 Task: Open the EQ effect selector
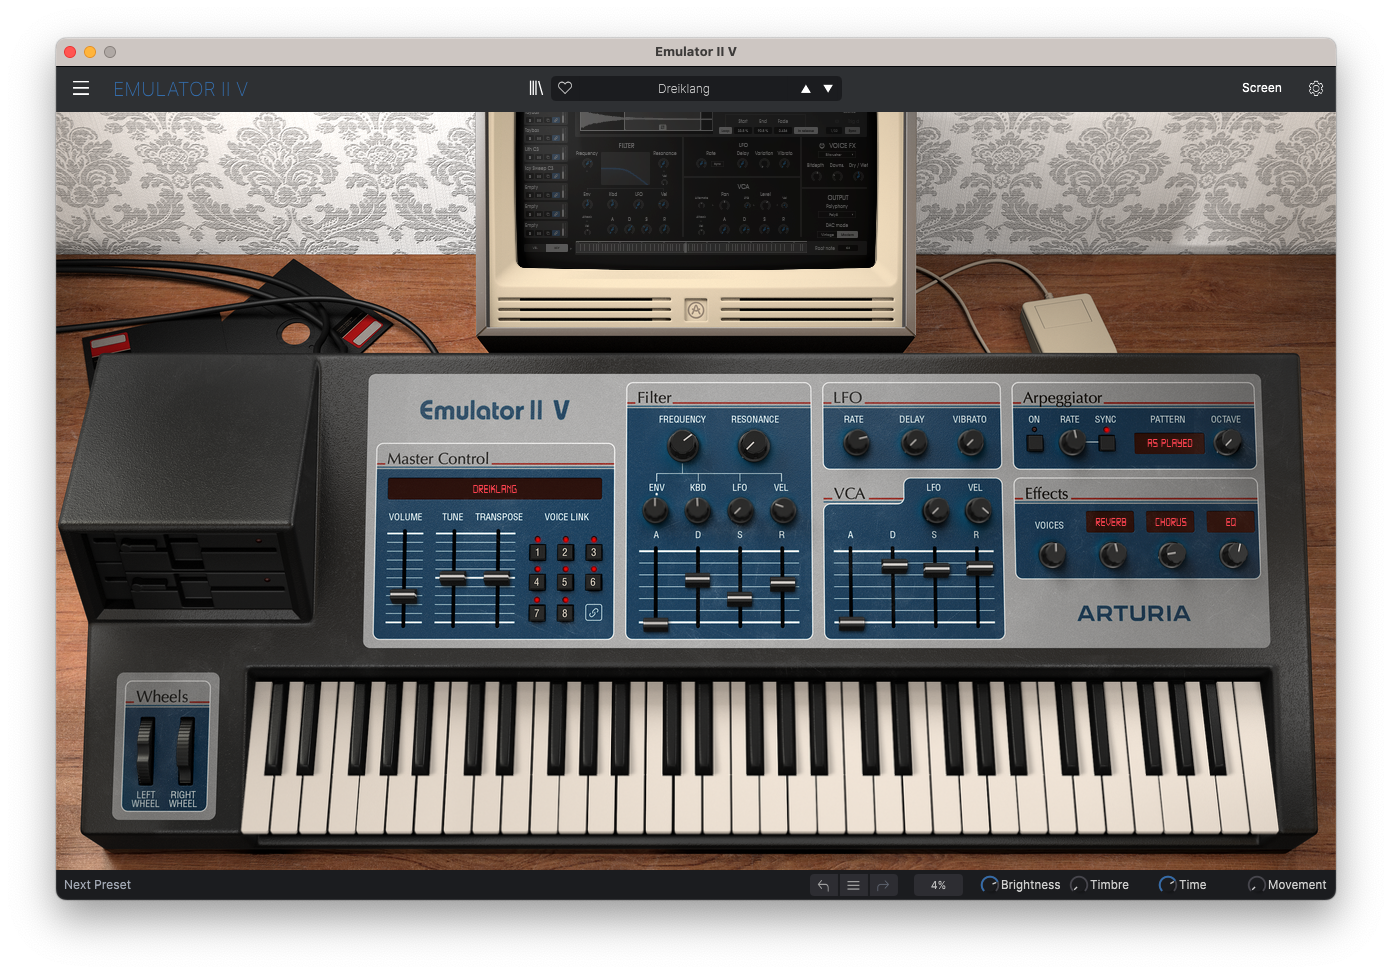1230,522
